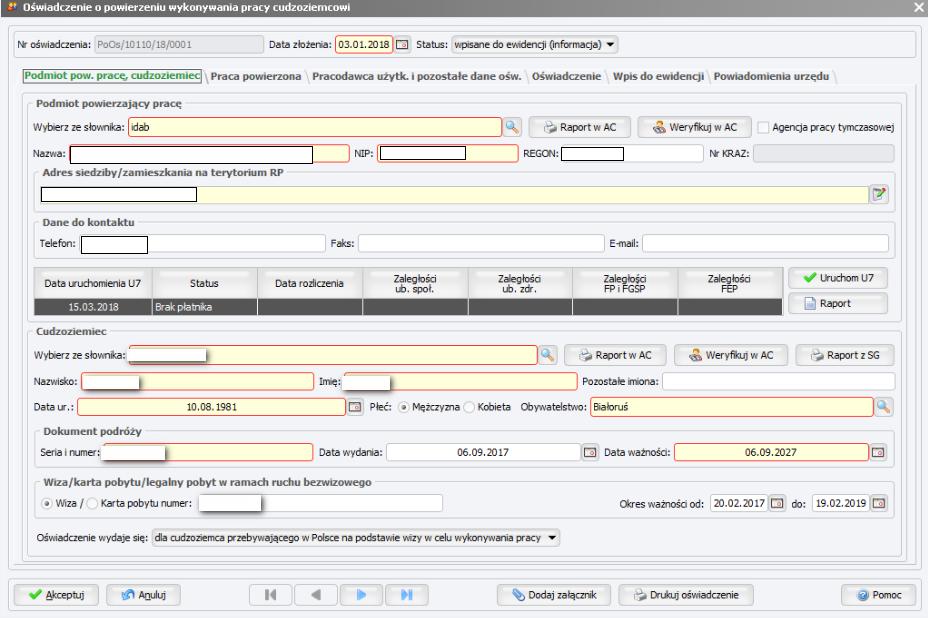Open the Status dropdown
928x618 pixels.
click(x=534, y=44)
